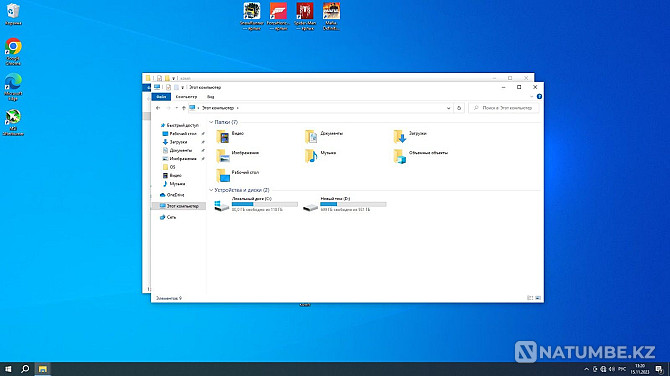670x376 pixels.
Task: Go forward with the navigation arrow
Action: tap(168, 108)
